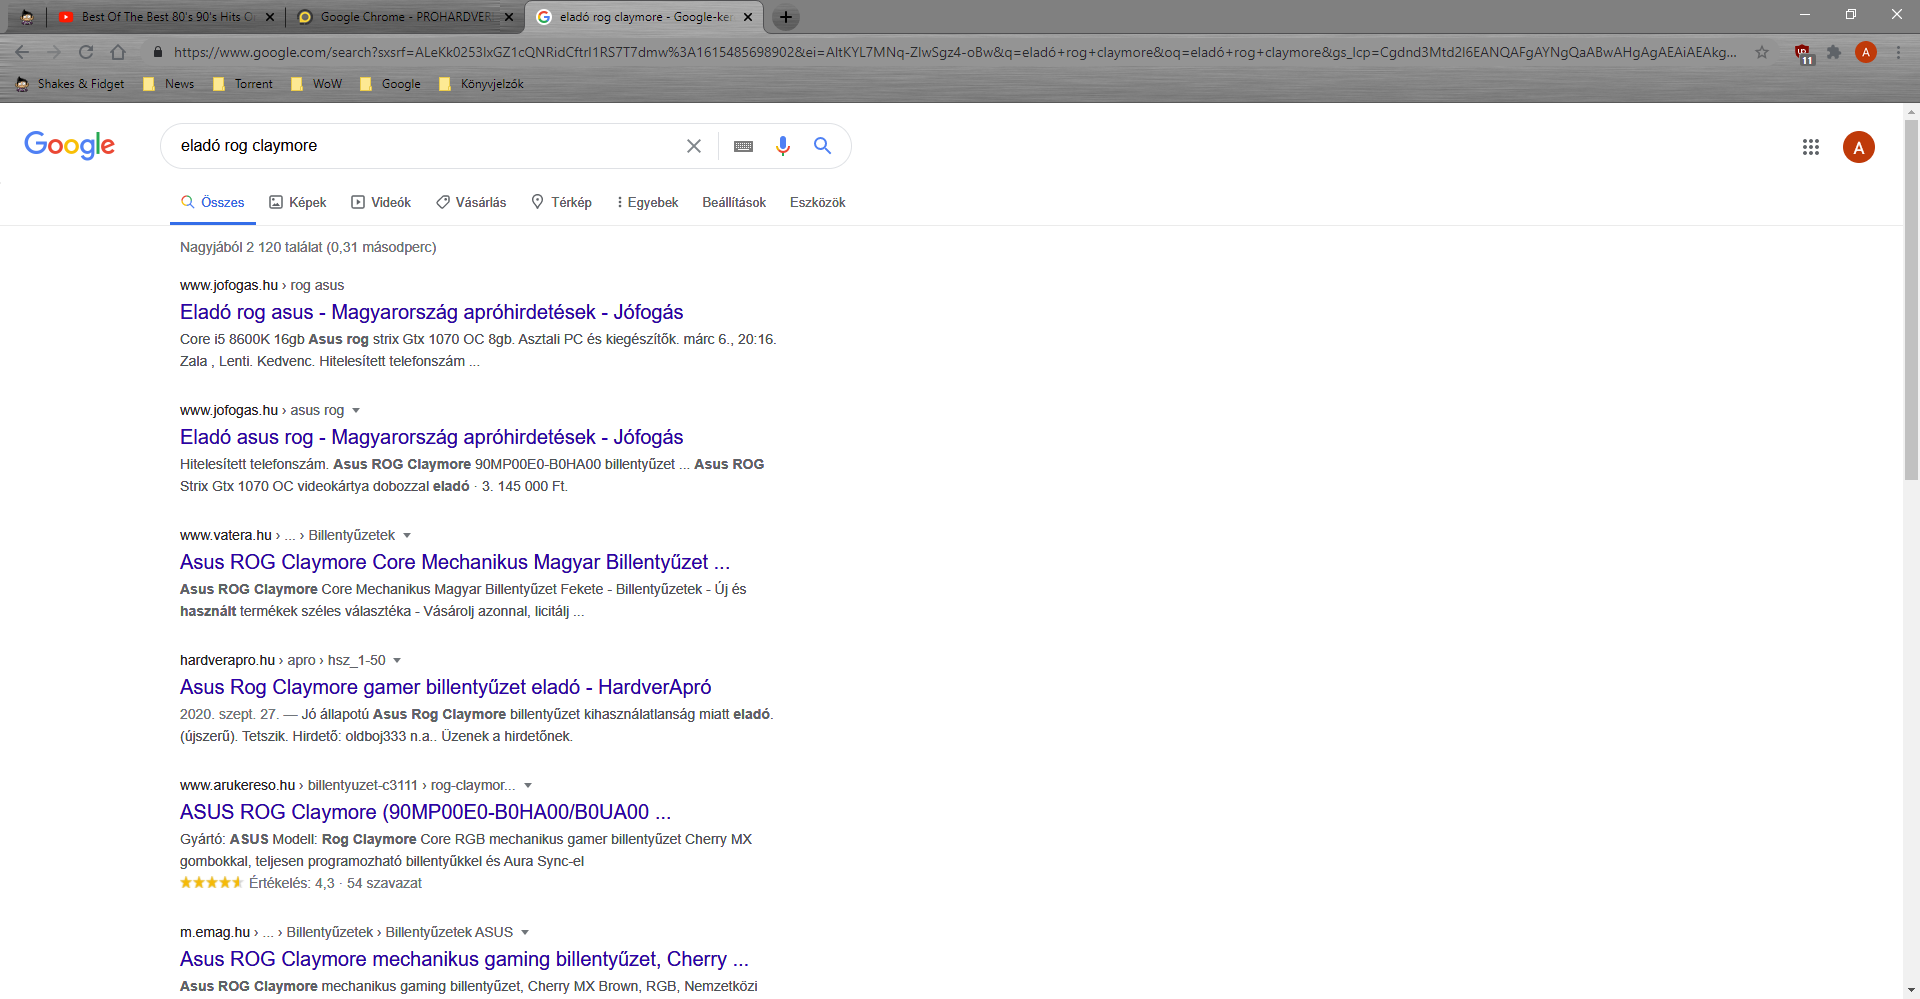
Task: Close the eladó rog claymore tab
Action: click(x=748, y=17)
